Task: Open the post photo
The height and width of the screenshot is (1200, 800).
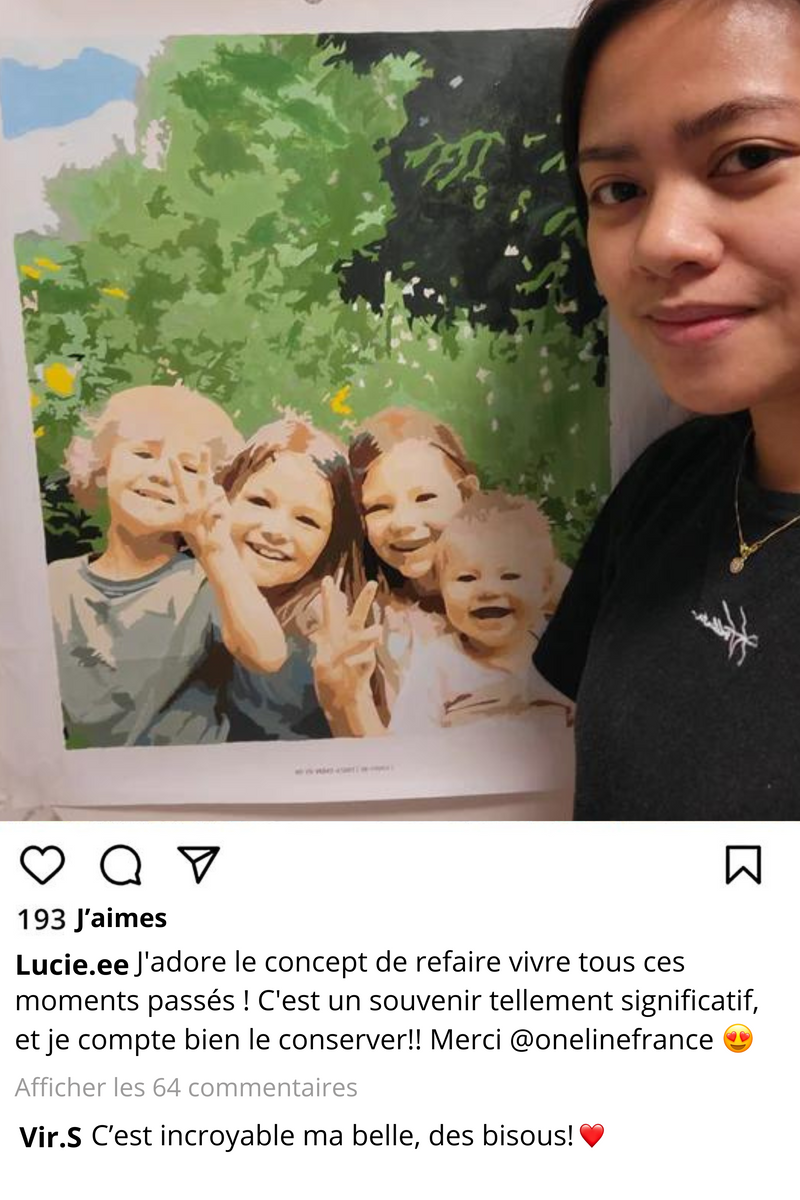Action: 400,410
